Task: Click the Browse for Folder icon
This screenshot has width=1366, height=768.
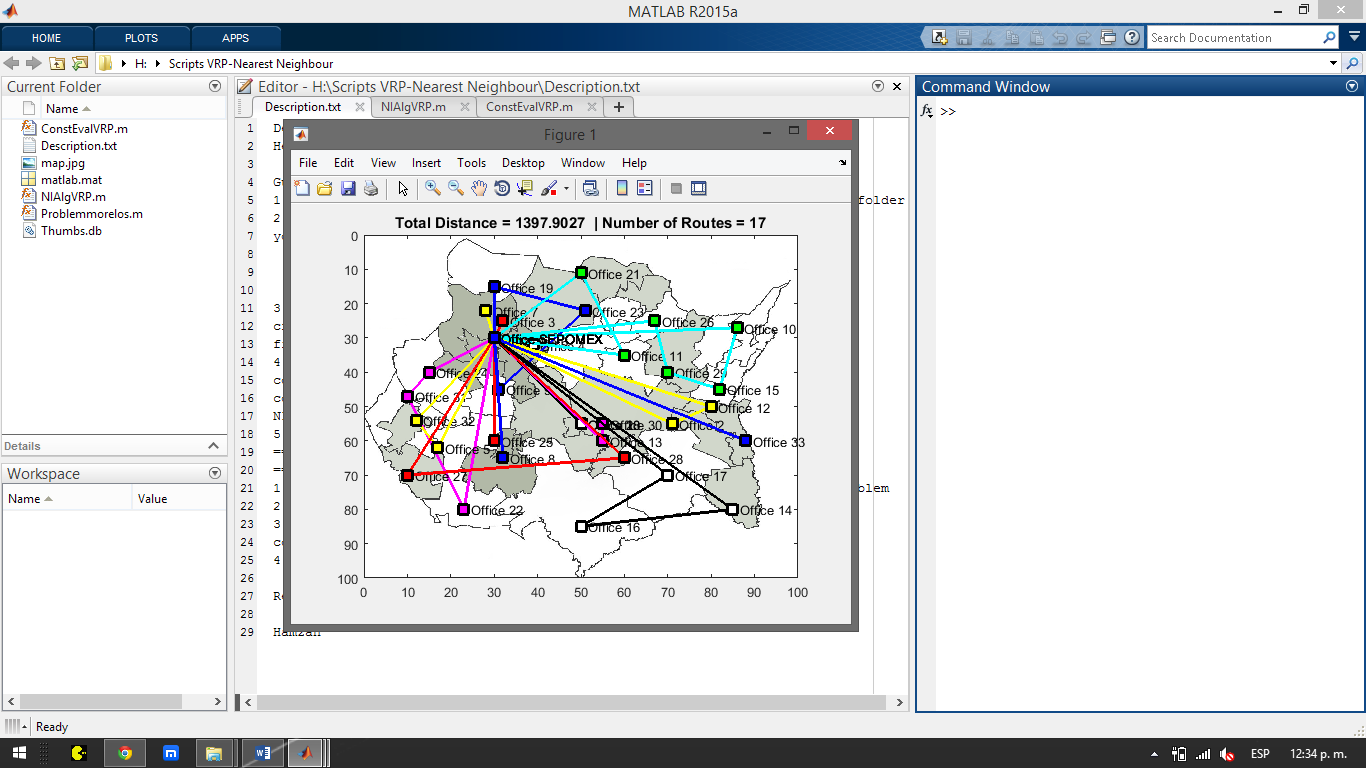Action: 80,63
